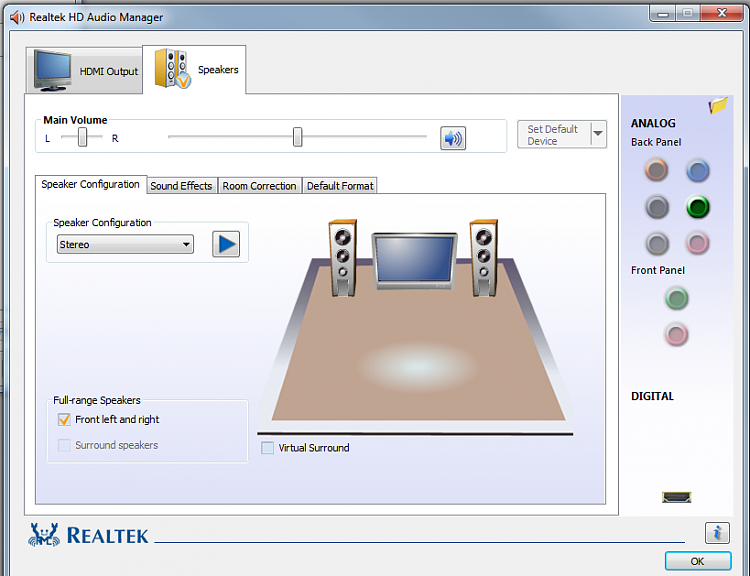Click the Set Default Device button
750x576 pixels.
[x=554, y=134]
